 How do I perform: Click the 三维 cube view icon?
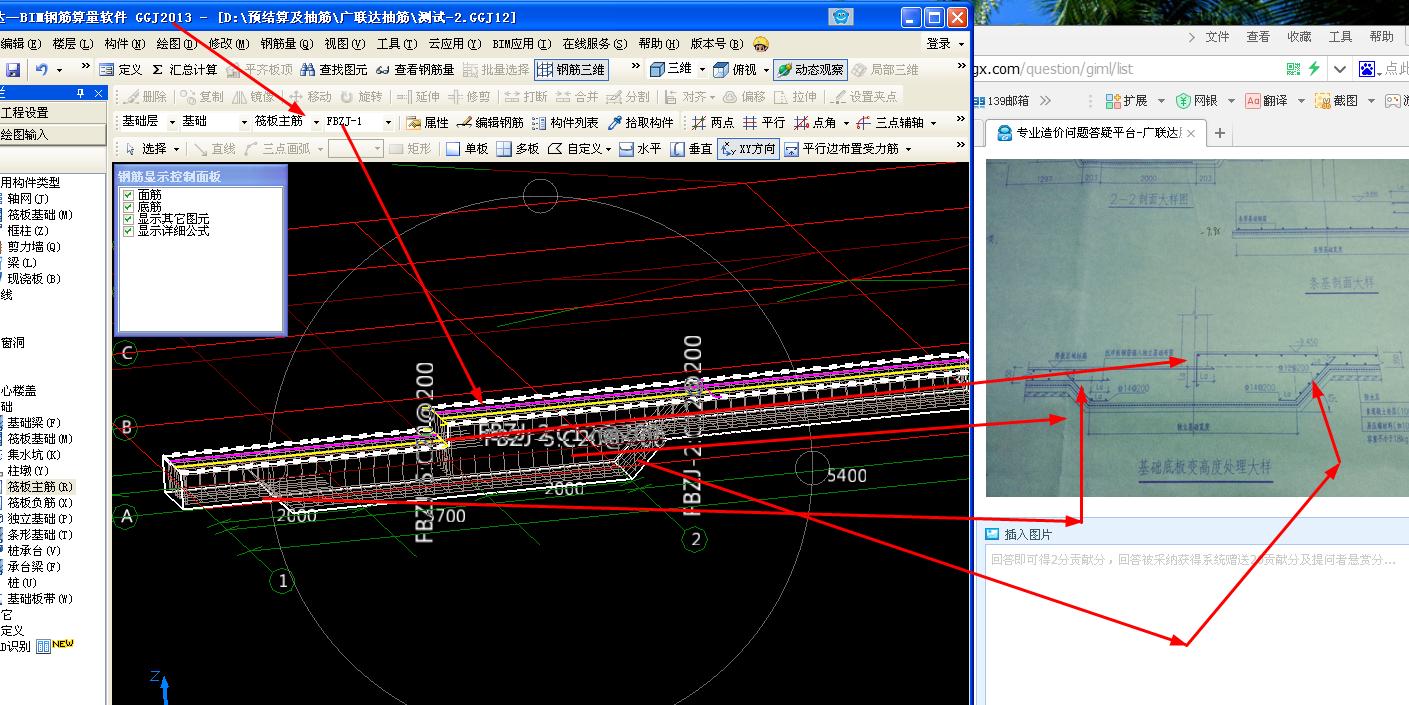(x=671, y=70)
